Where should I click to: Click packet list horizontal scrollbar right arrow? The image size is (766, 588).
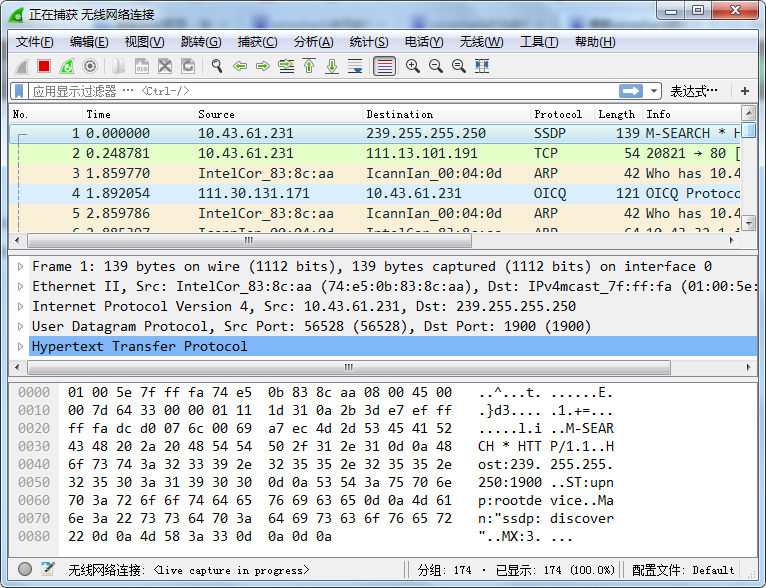coord(731,240)
